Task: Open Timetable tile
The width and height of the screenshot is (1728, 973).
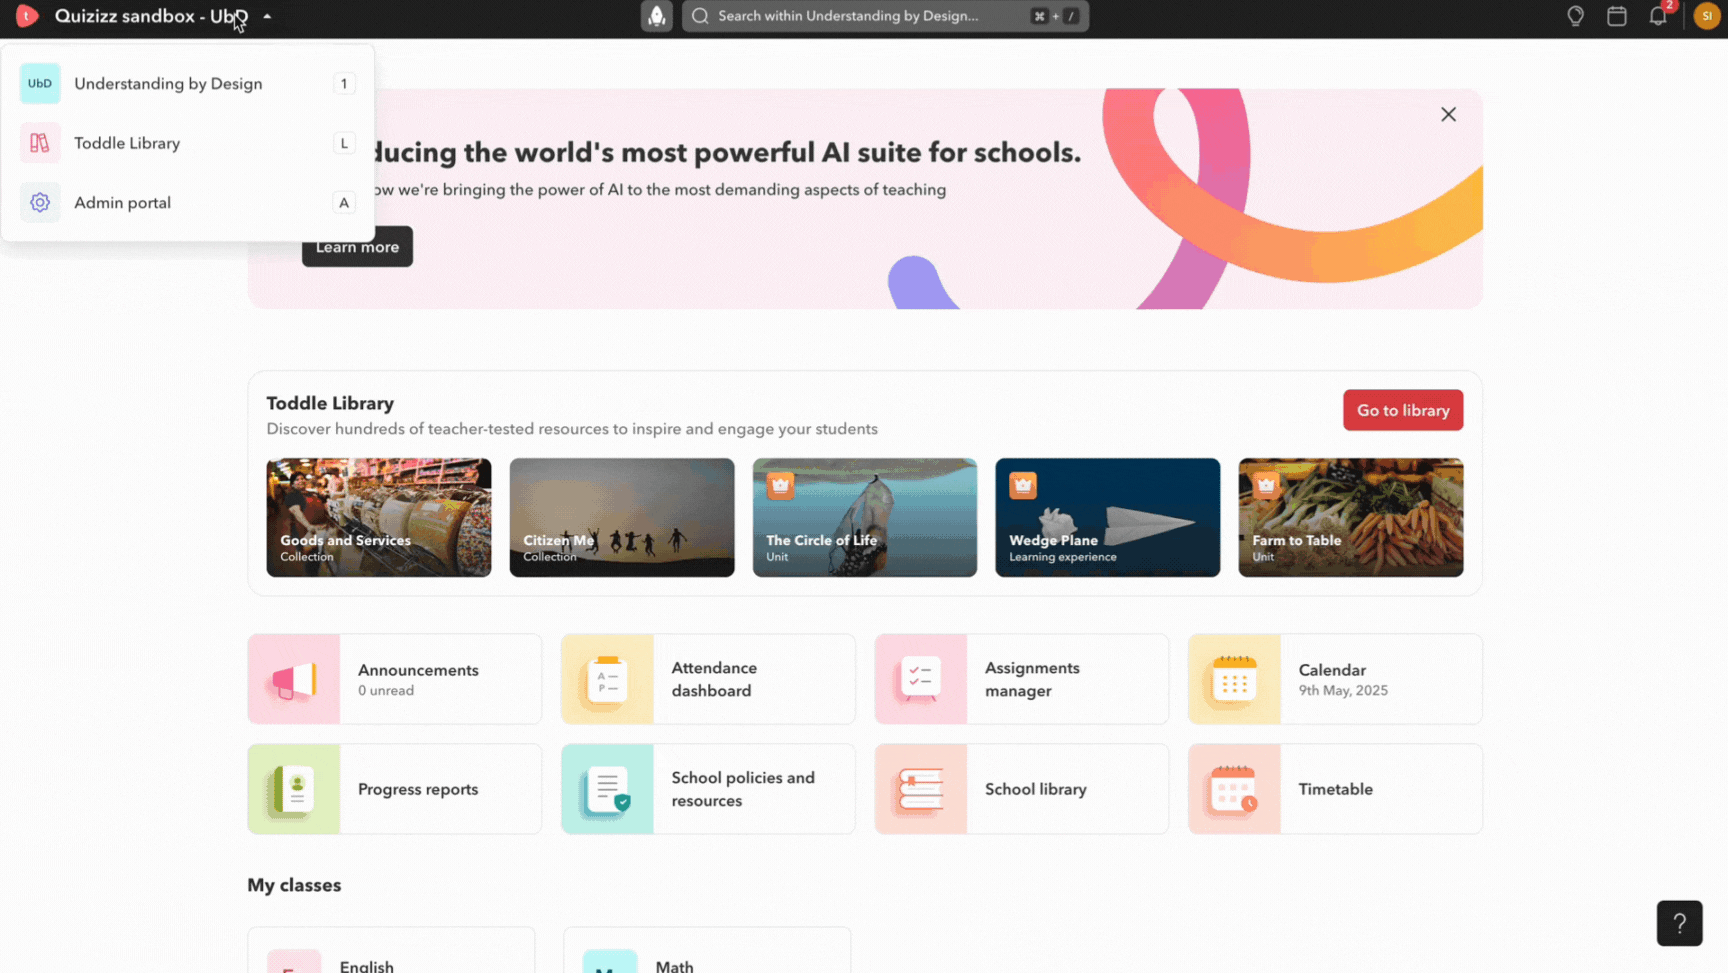Action: pyautogui.click(x=1335, y=789)
